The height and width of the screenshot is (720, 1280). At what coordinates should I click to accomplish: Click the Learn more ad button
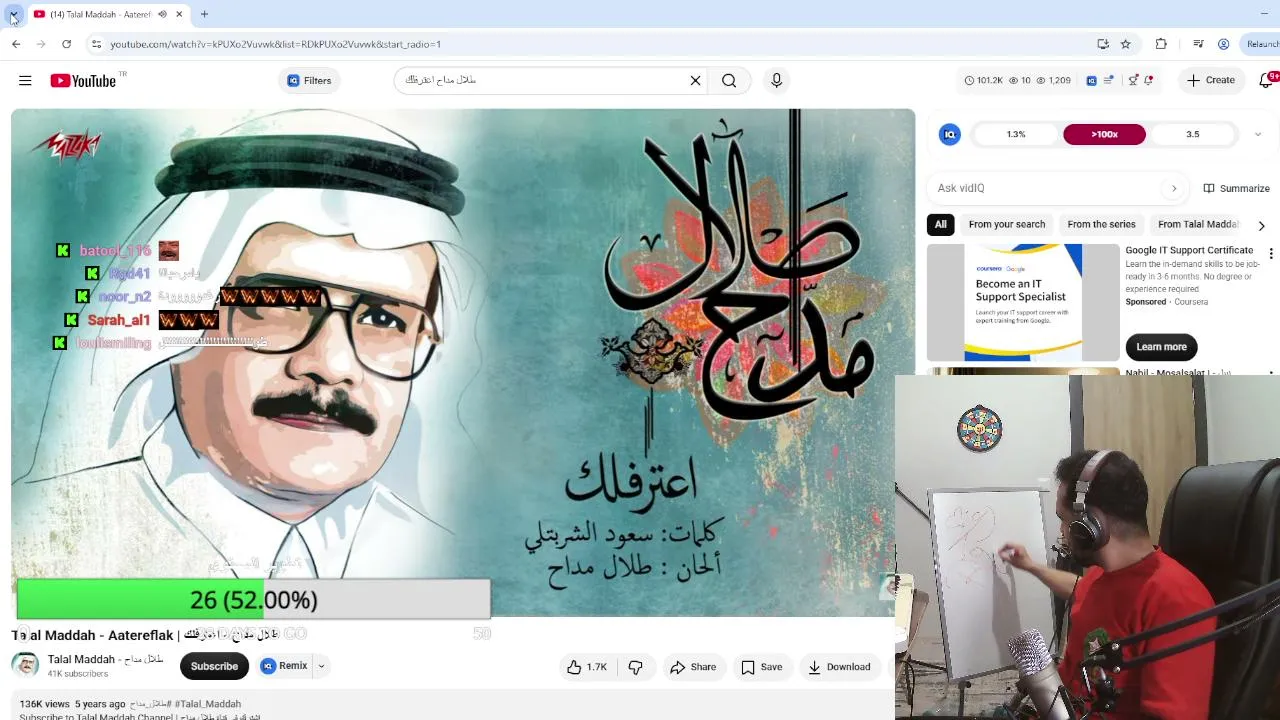[x=1161, y=347]
